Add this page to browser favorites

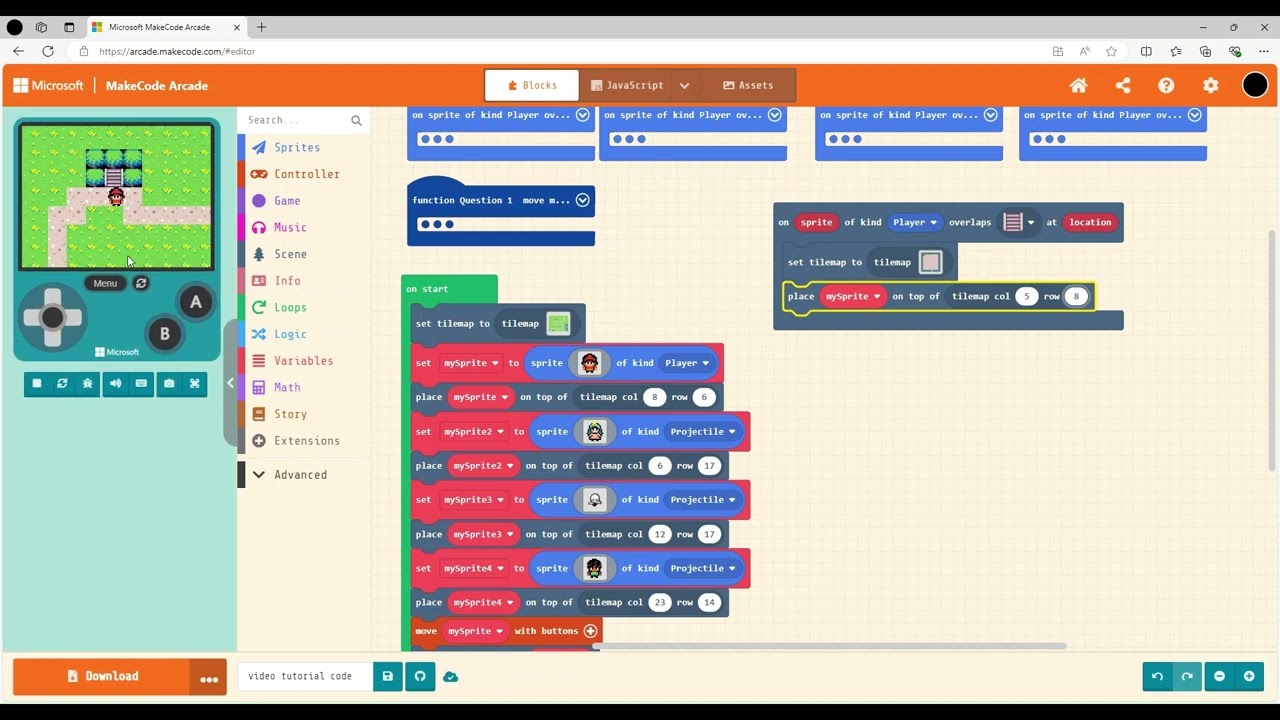[1111, 51]
